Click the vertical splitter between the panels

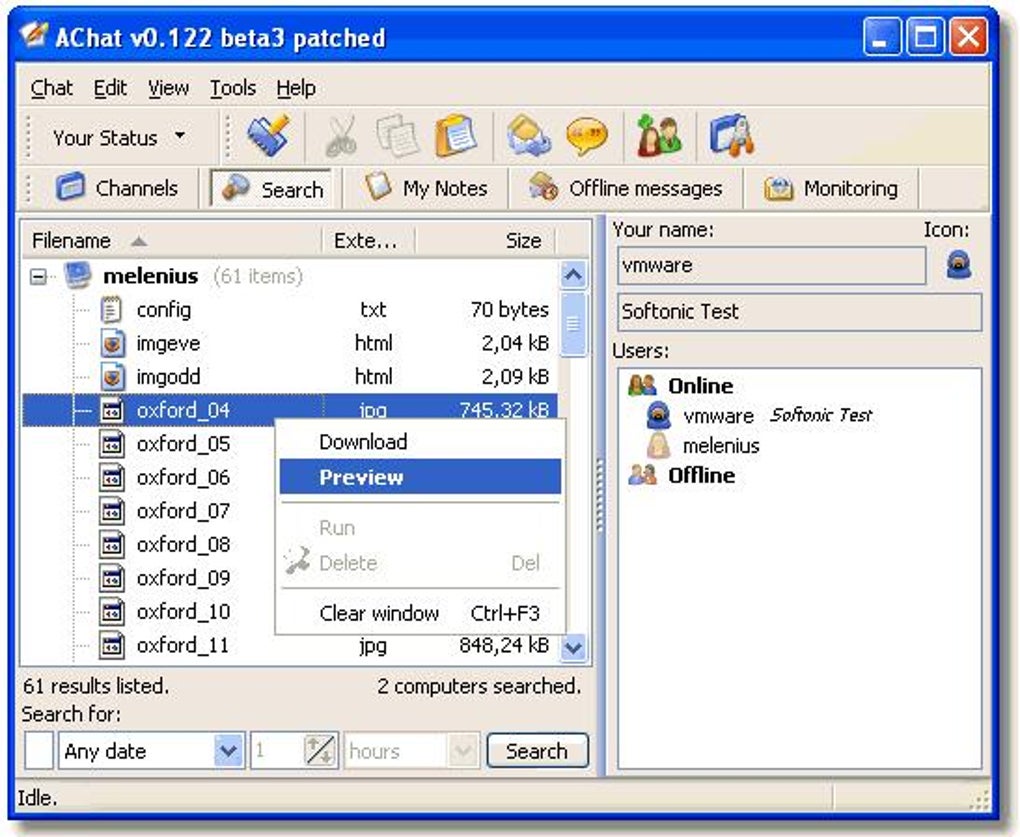(600, 496)
